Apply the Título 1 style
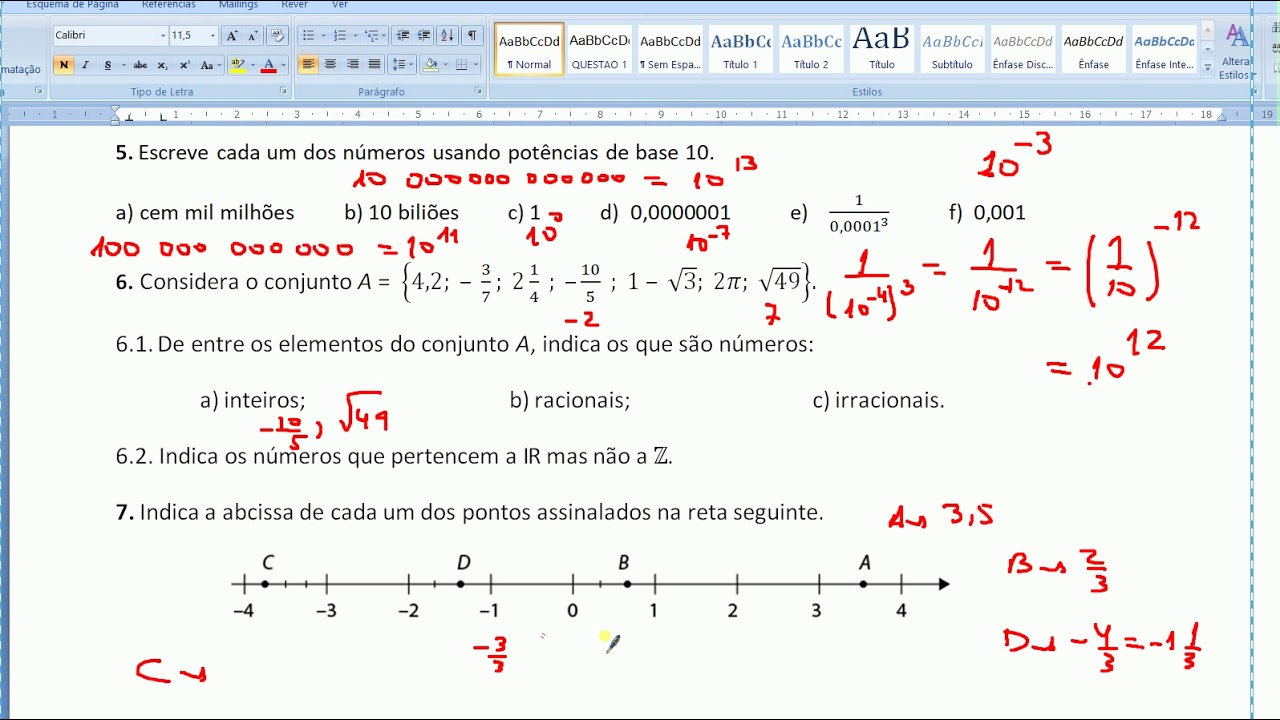Viewport: 1280px width, 720px height. 740,50
